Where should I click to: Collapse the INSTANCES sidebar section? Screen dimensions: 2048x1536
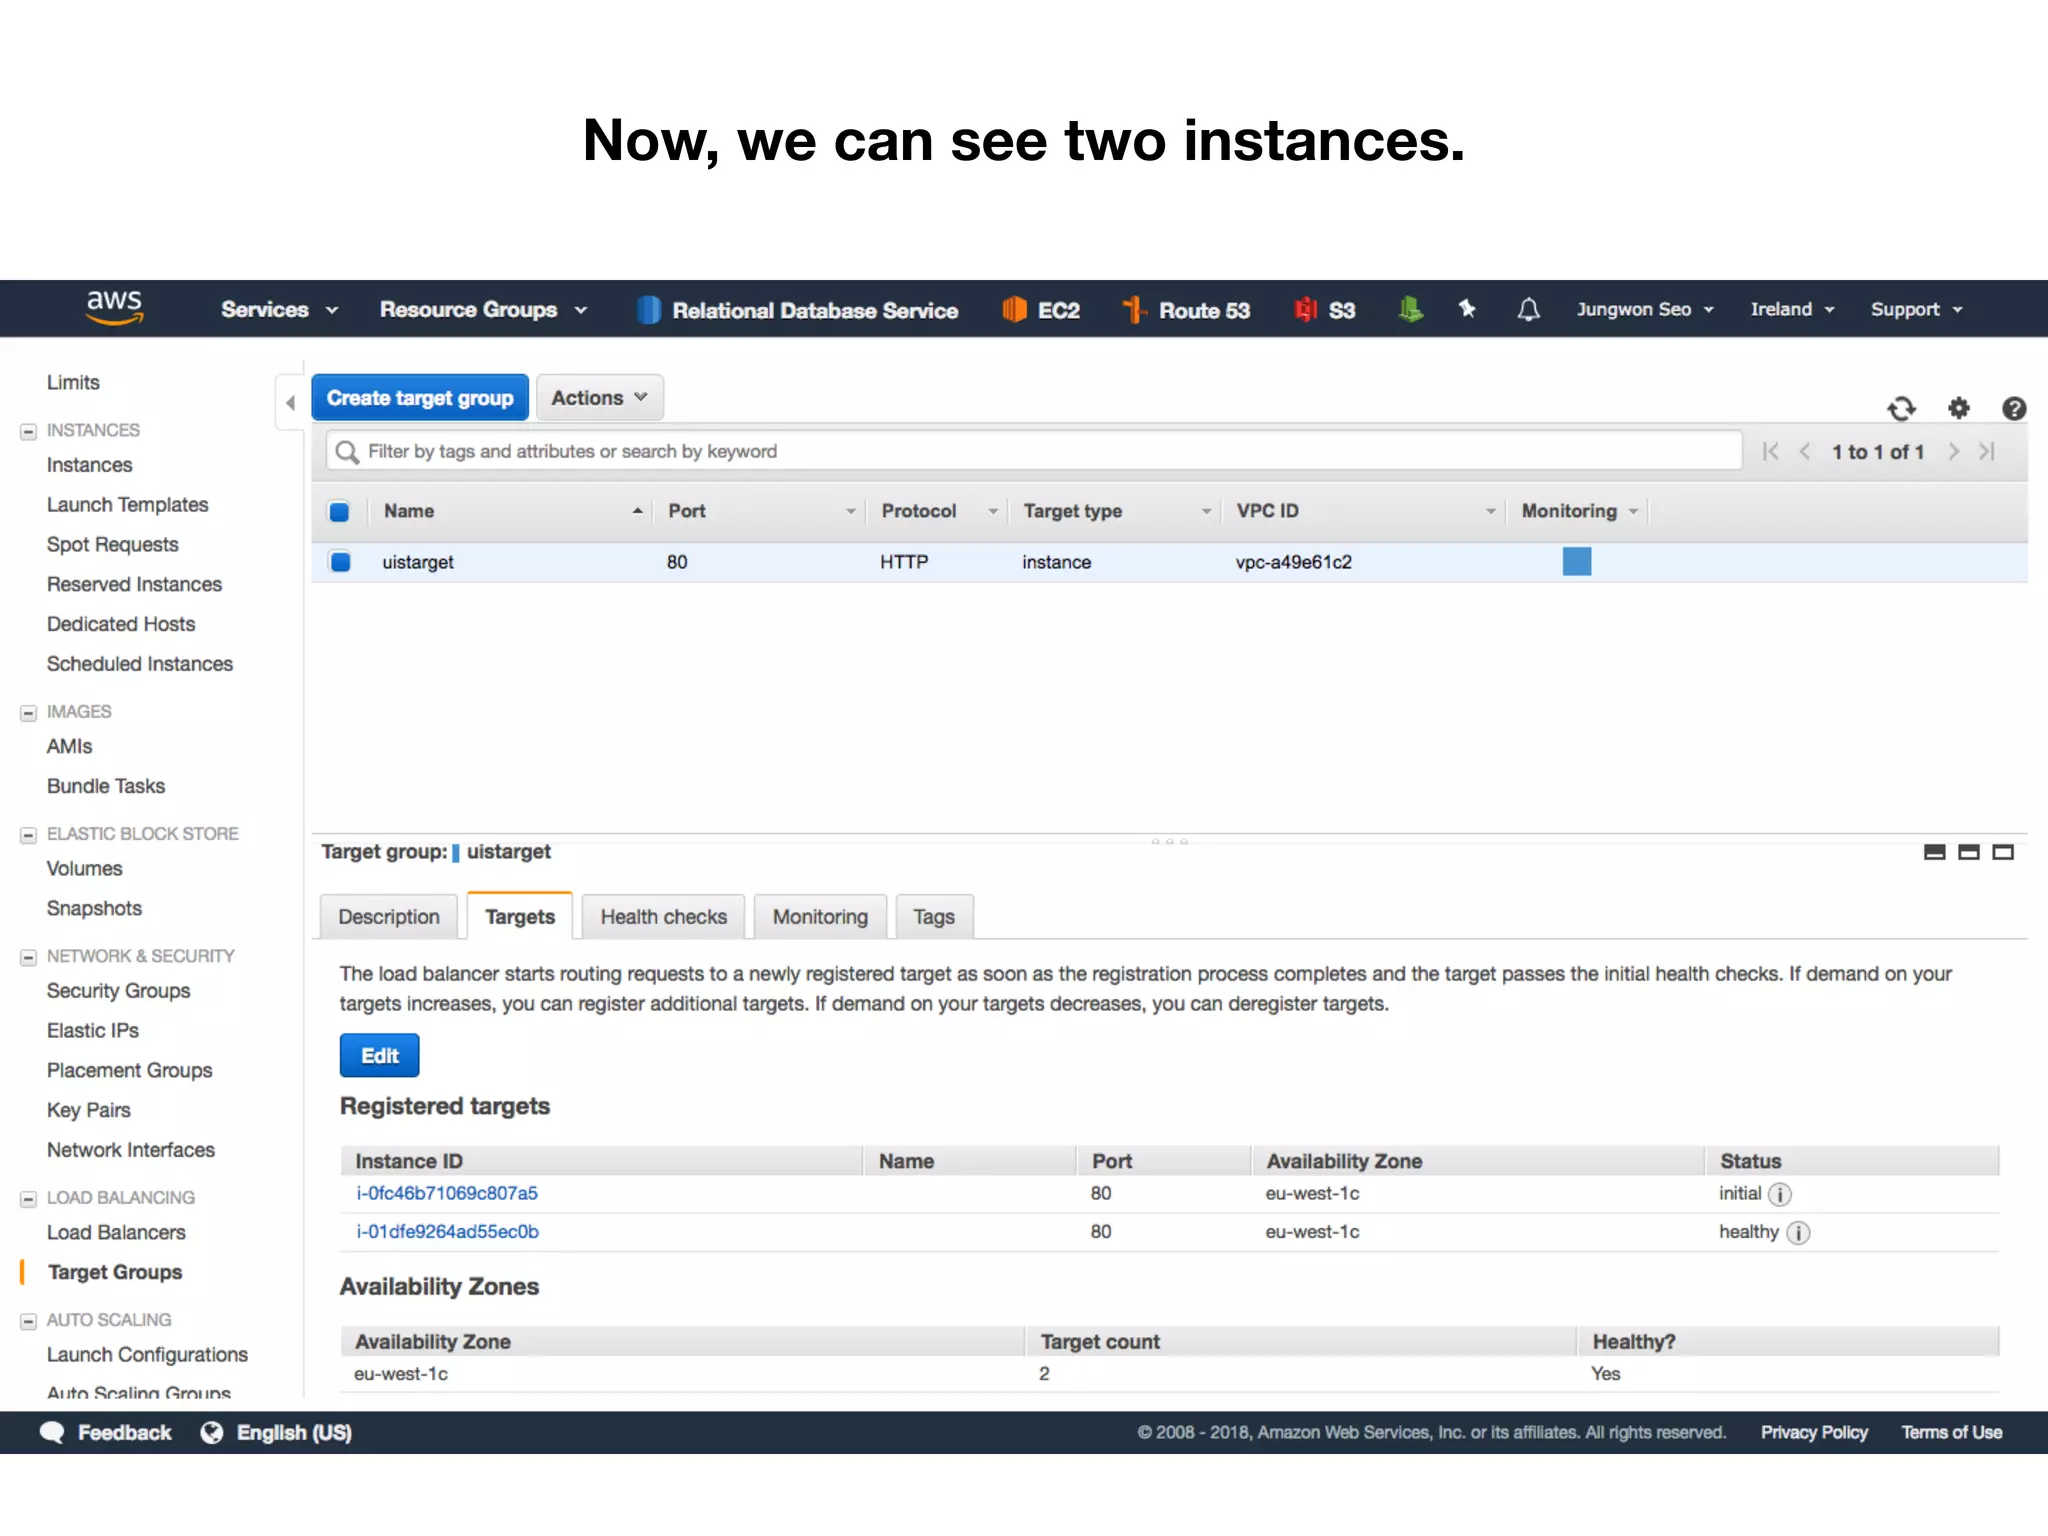(28, 432)
